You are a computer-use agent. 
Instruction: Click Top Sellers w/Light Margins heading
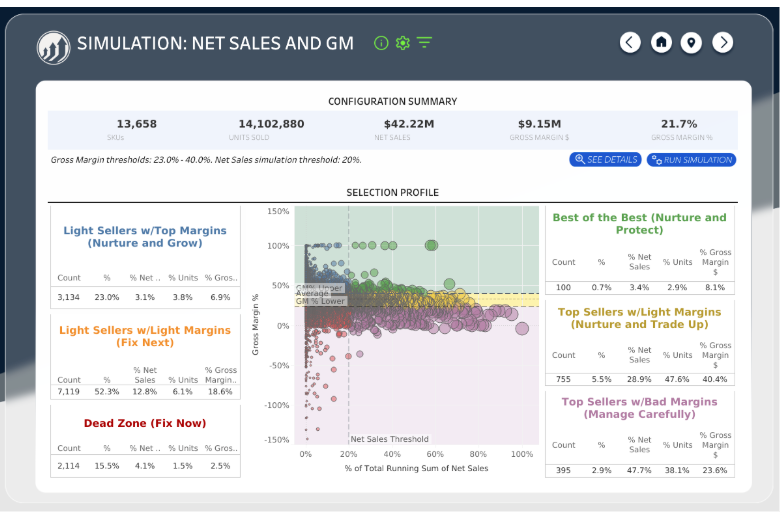coord(639,318)
